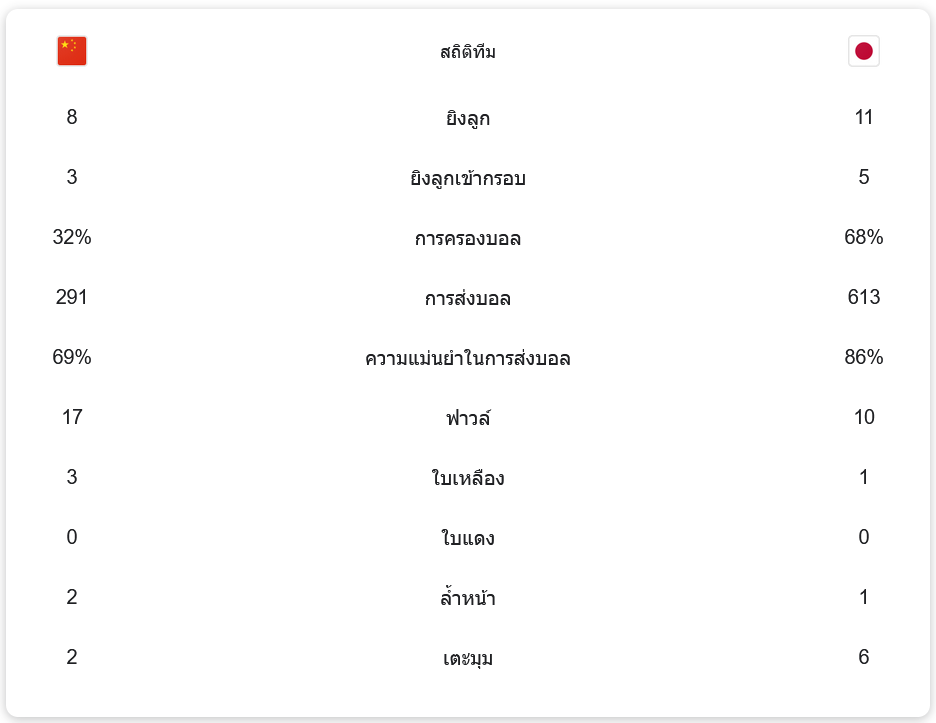Select the ล้ำหน้า offsides label

coord(468,598)
